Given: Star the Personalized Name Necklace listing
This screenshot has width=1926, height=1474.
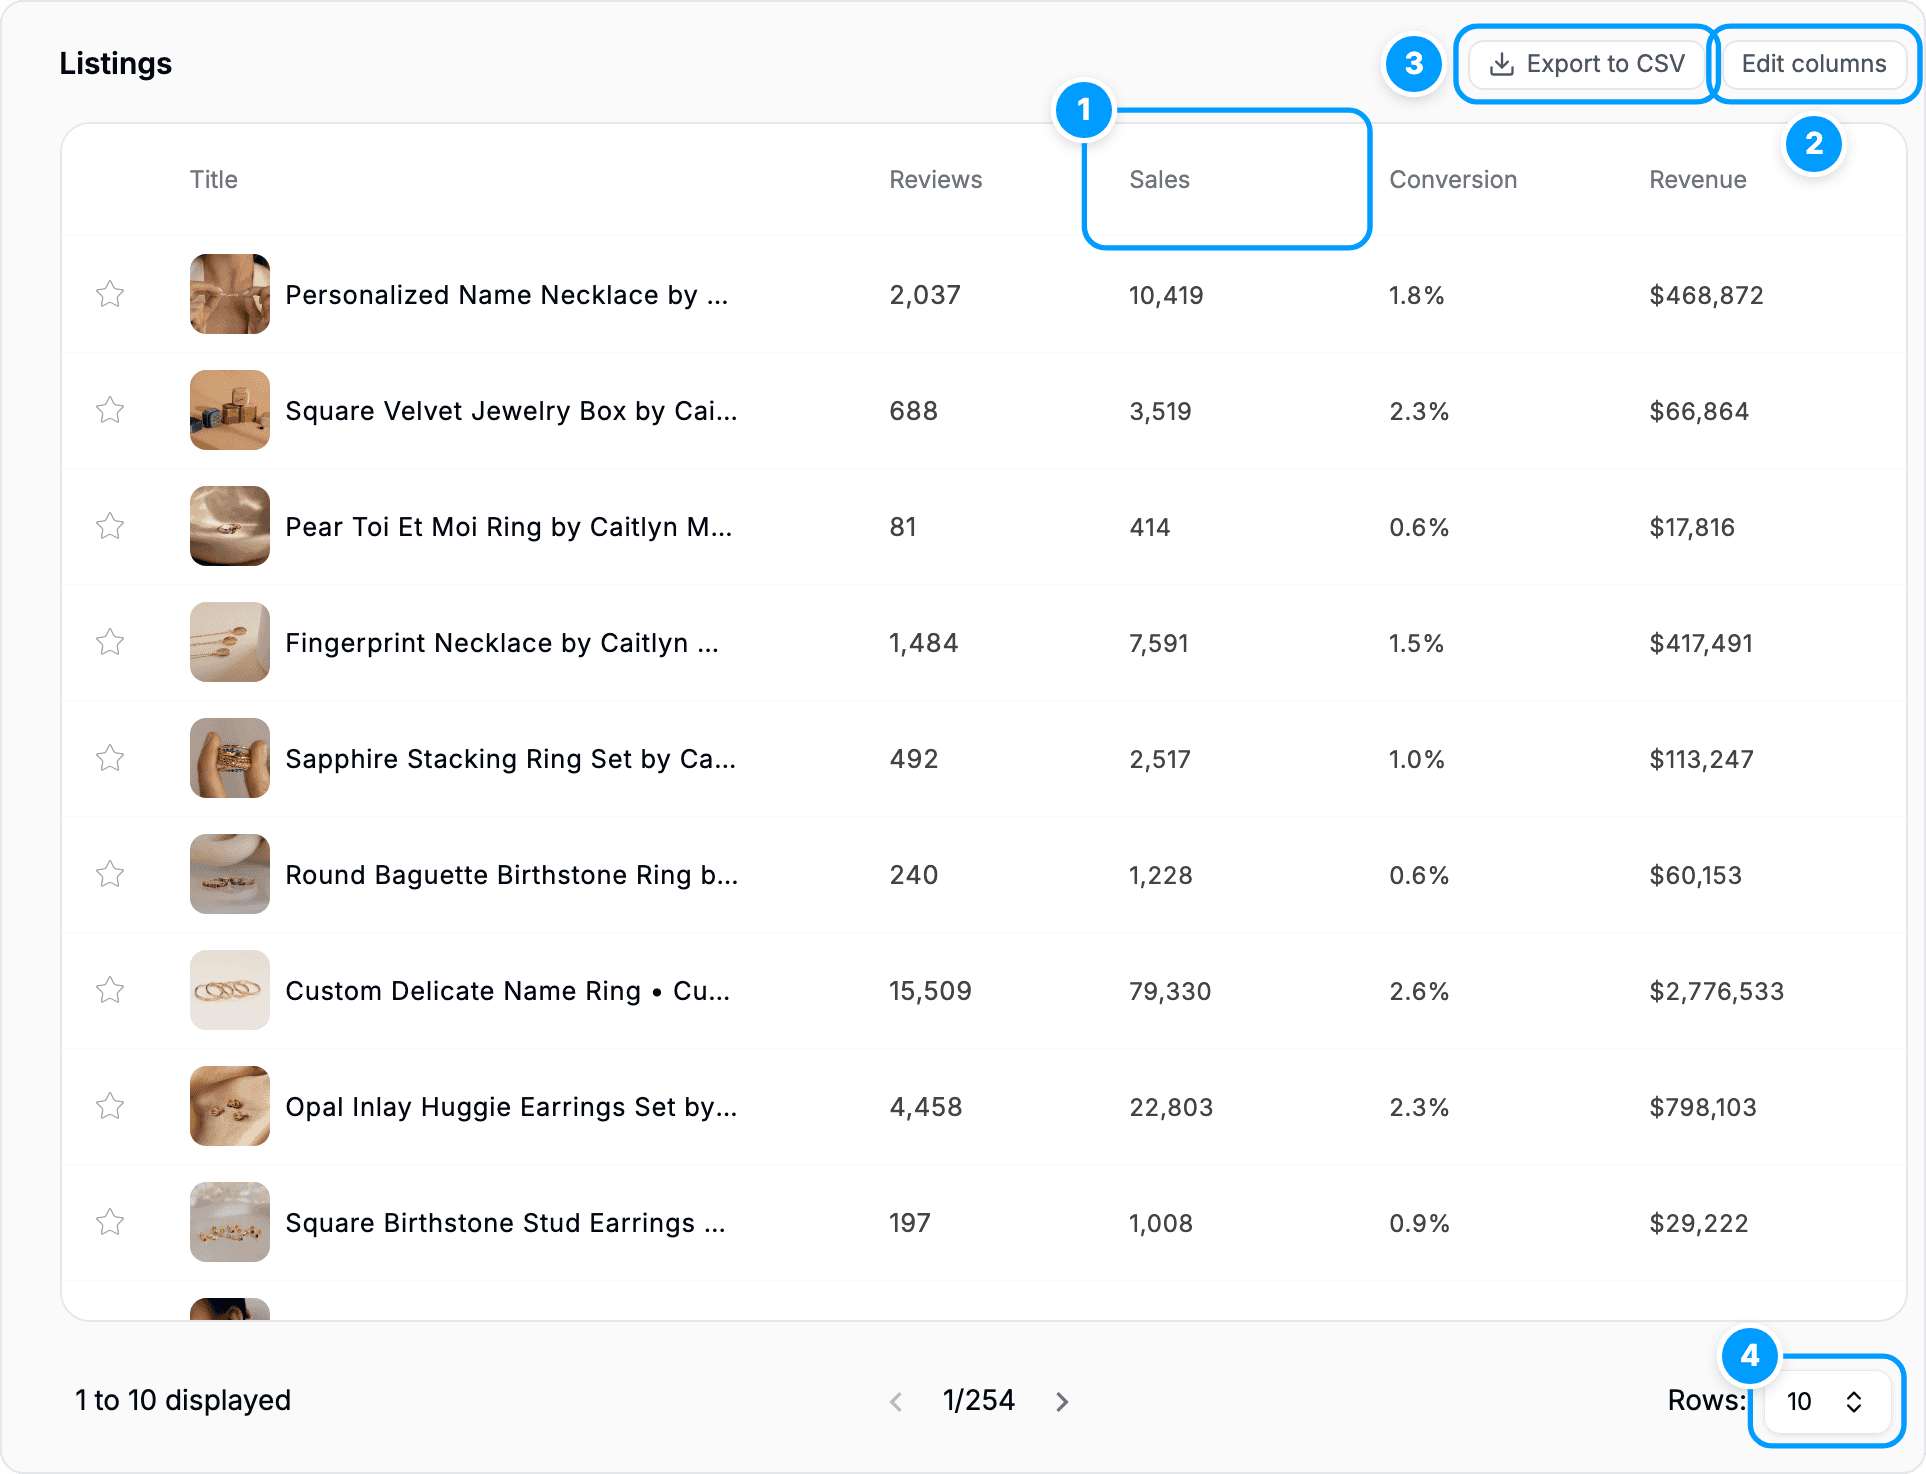Looking at the screenshot, I should click(110, 294).
